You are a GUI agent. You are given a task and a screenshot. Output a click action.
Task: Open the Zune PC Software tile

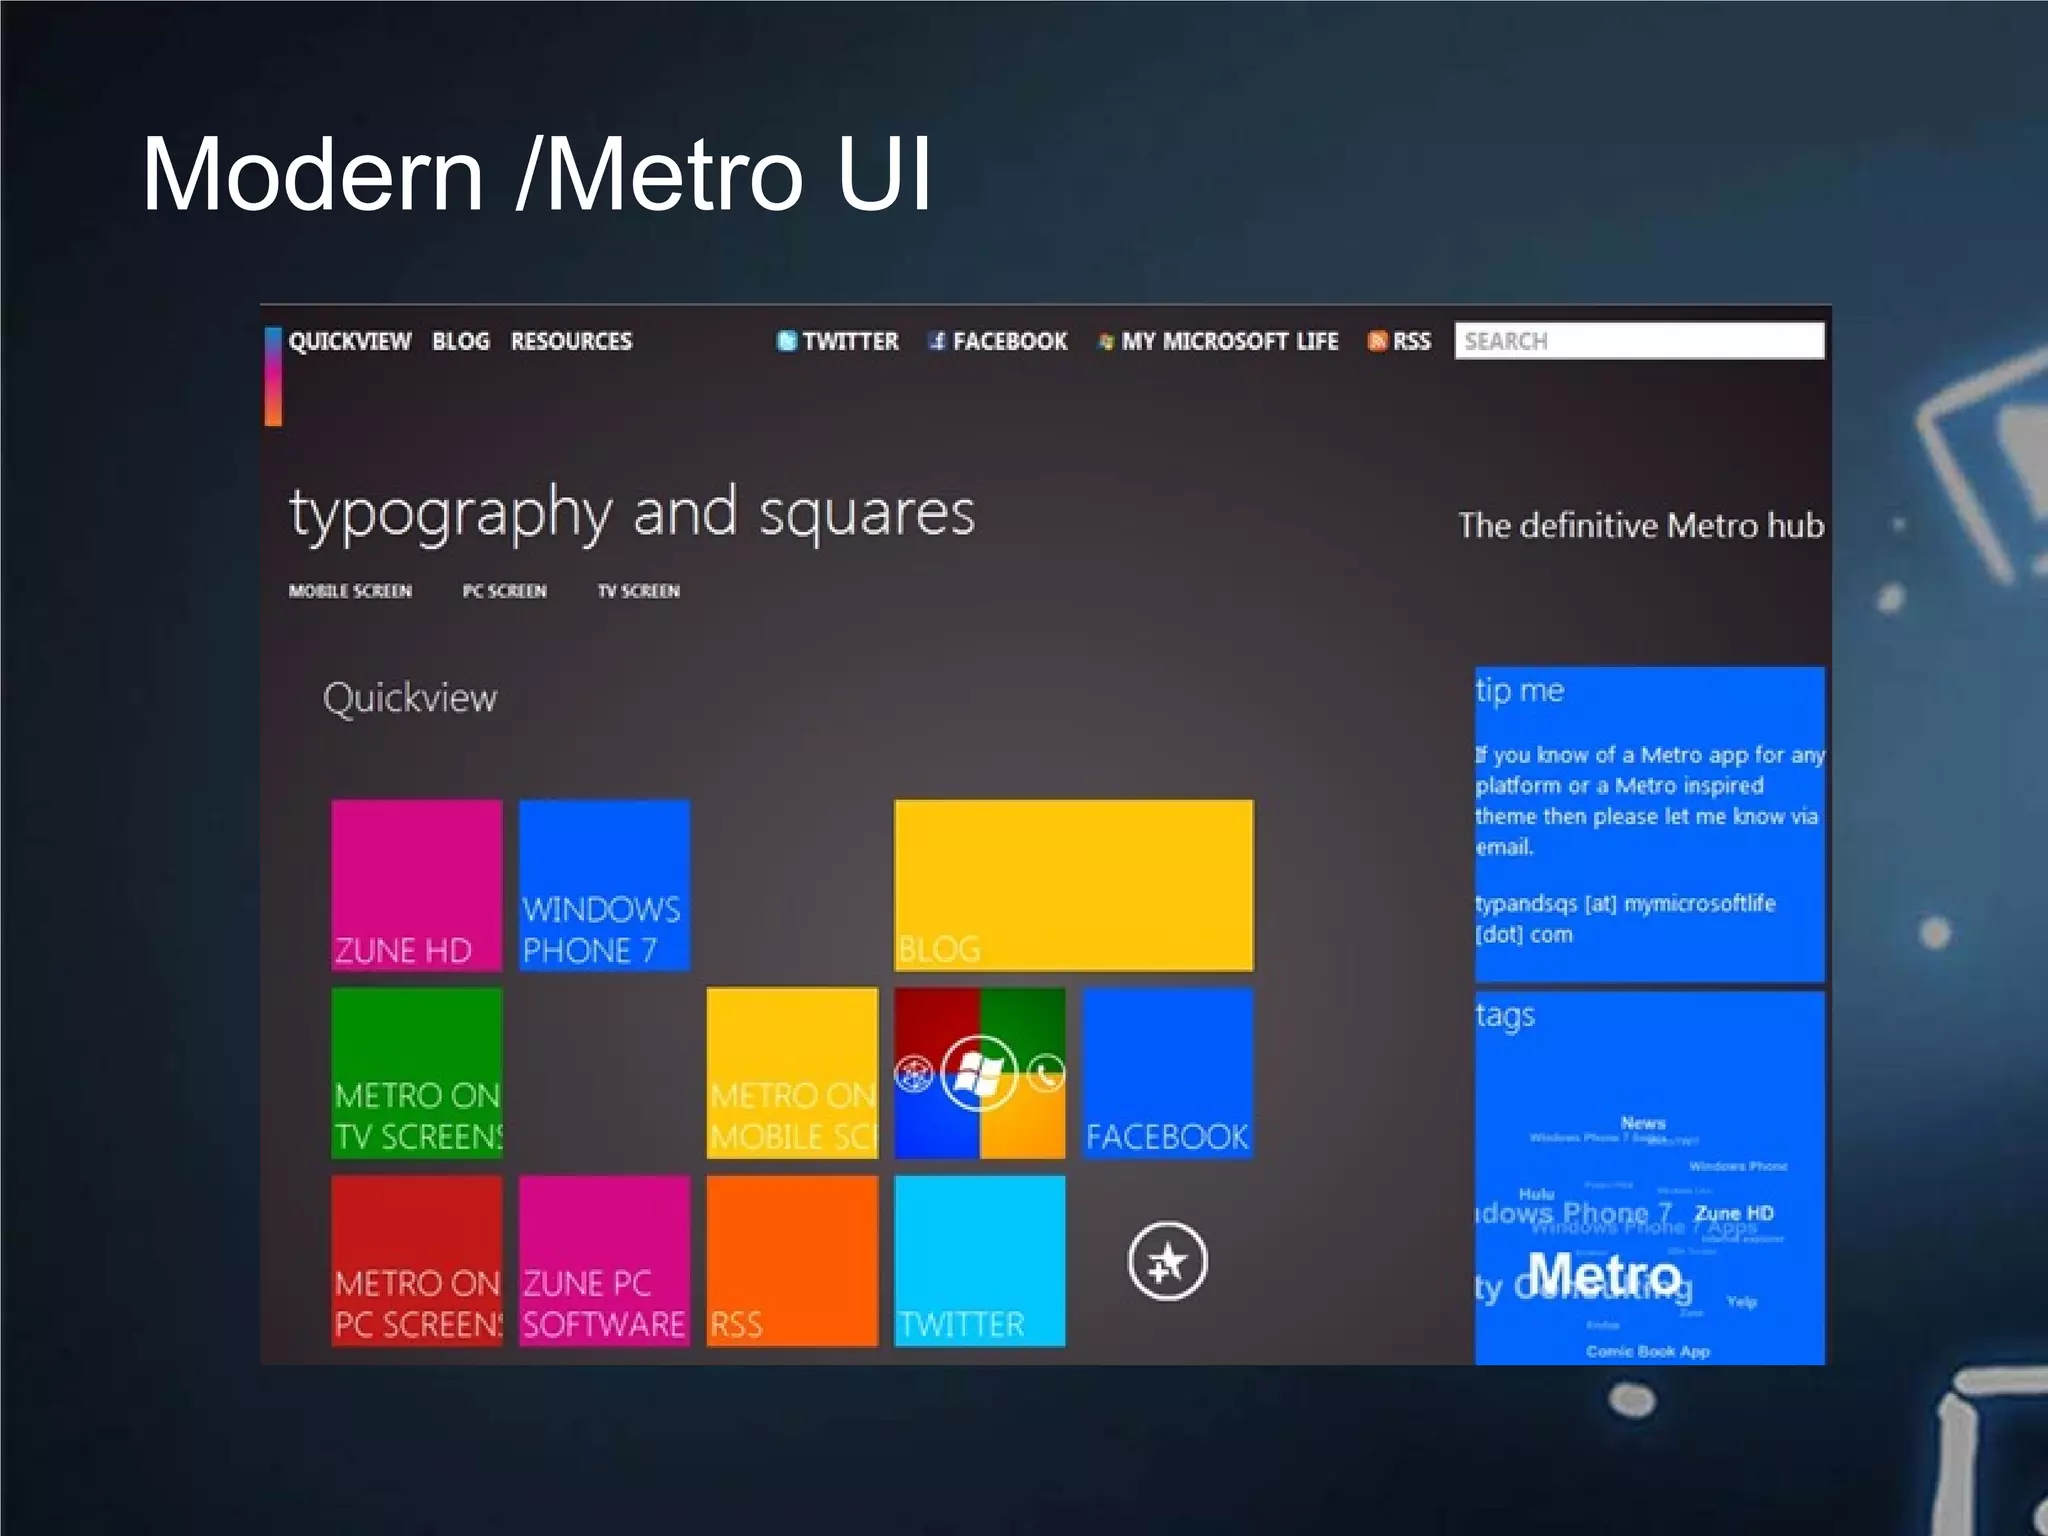point(604,1261)
